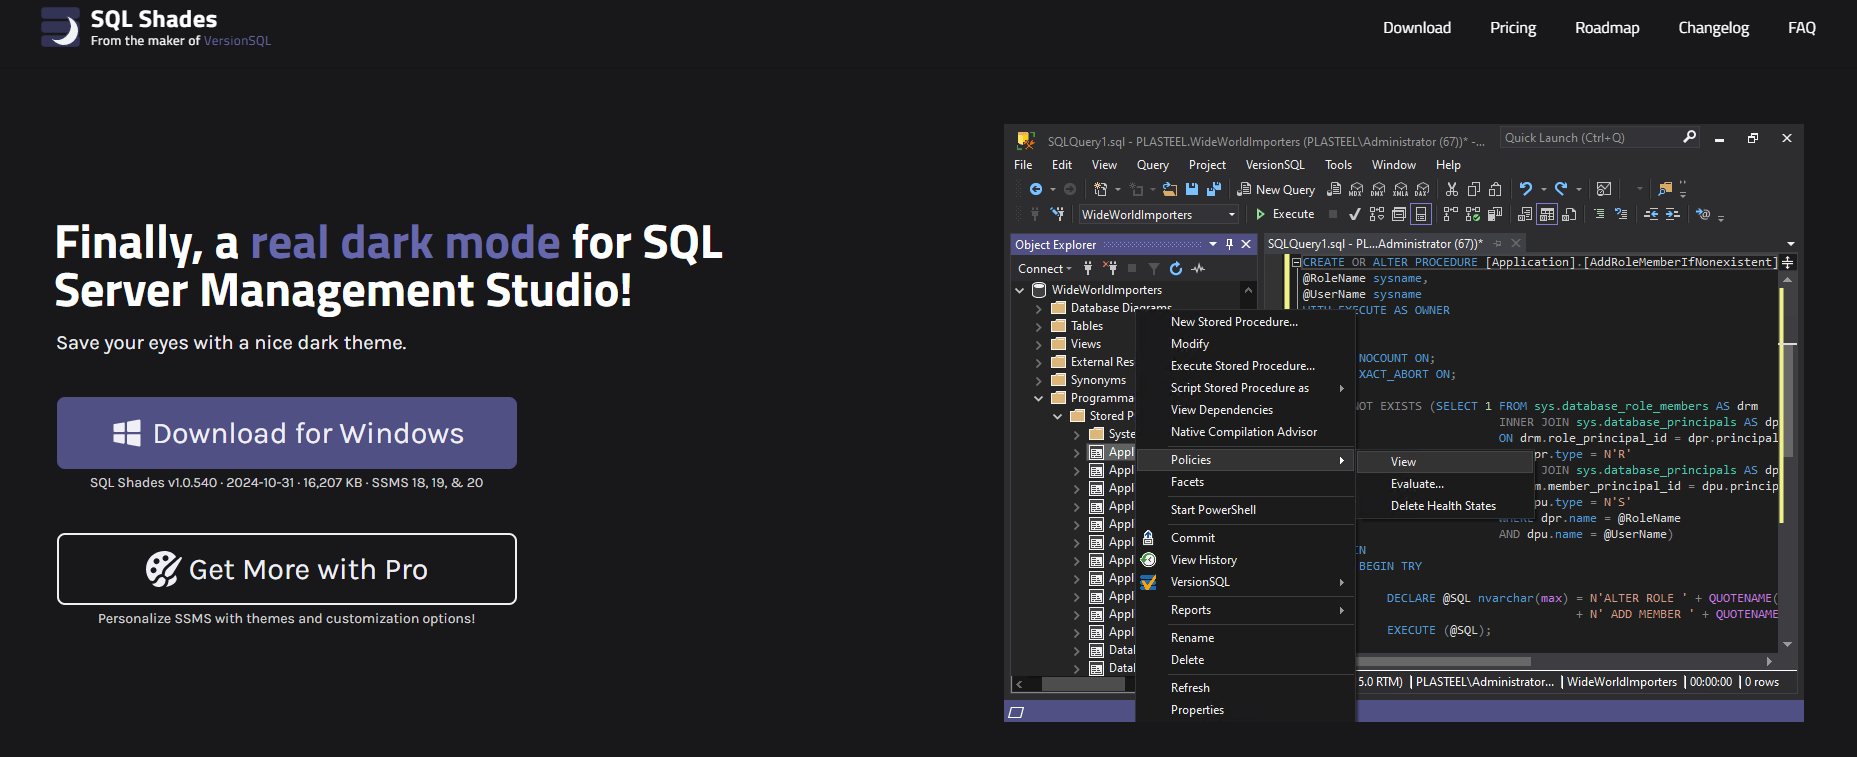Open the WideWorldImporters database dropdown

1232,214
